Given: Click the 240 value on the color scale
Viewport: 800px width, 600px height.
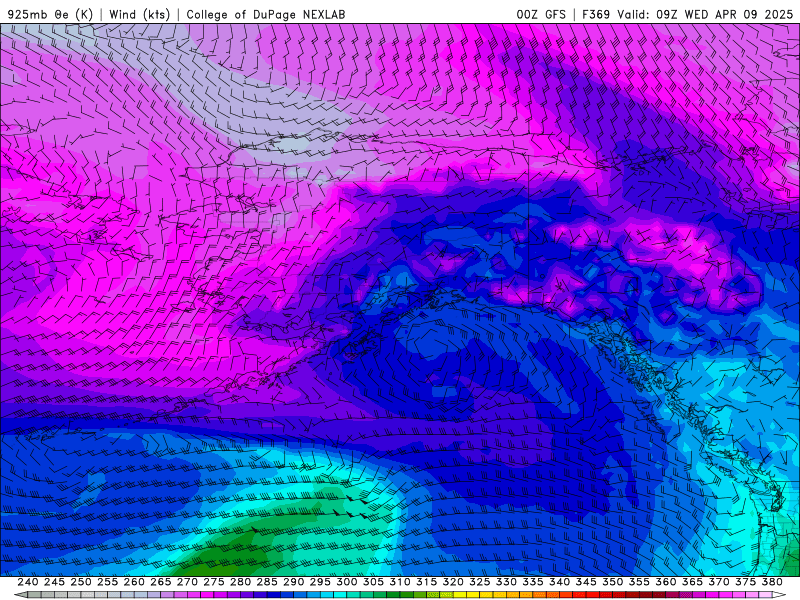Looking at the screenshot, I should 28,582.
